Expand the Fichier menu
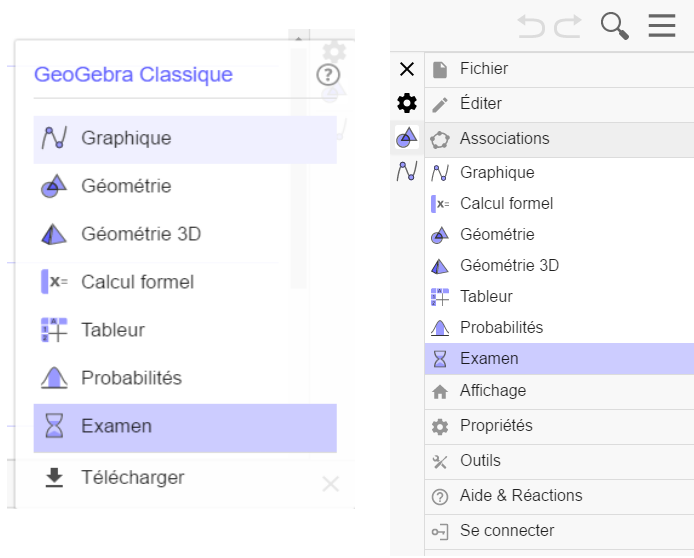 [559, 69]
